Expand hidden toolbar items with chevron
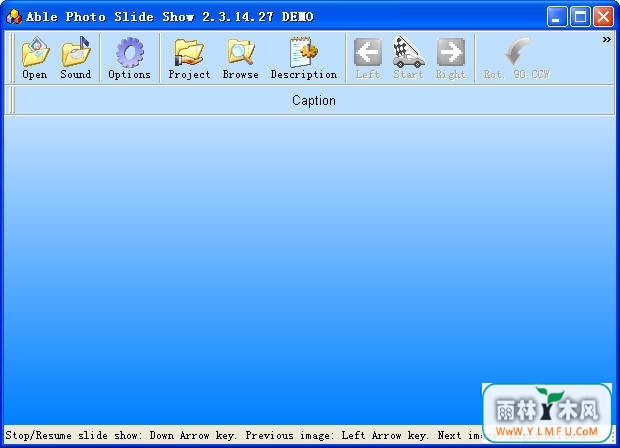The height and width of the screenshot is (448, 620). (x=607, y=40)
